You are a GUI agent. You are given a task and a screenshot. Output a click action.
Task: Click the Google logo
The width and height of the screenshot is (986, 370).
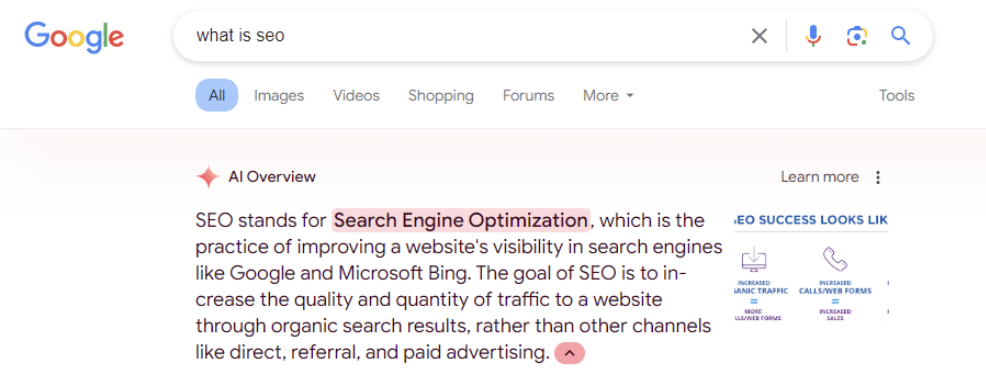74,38
